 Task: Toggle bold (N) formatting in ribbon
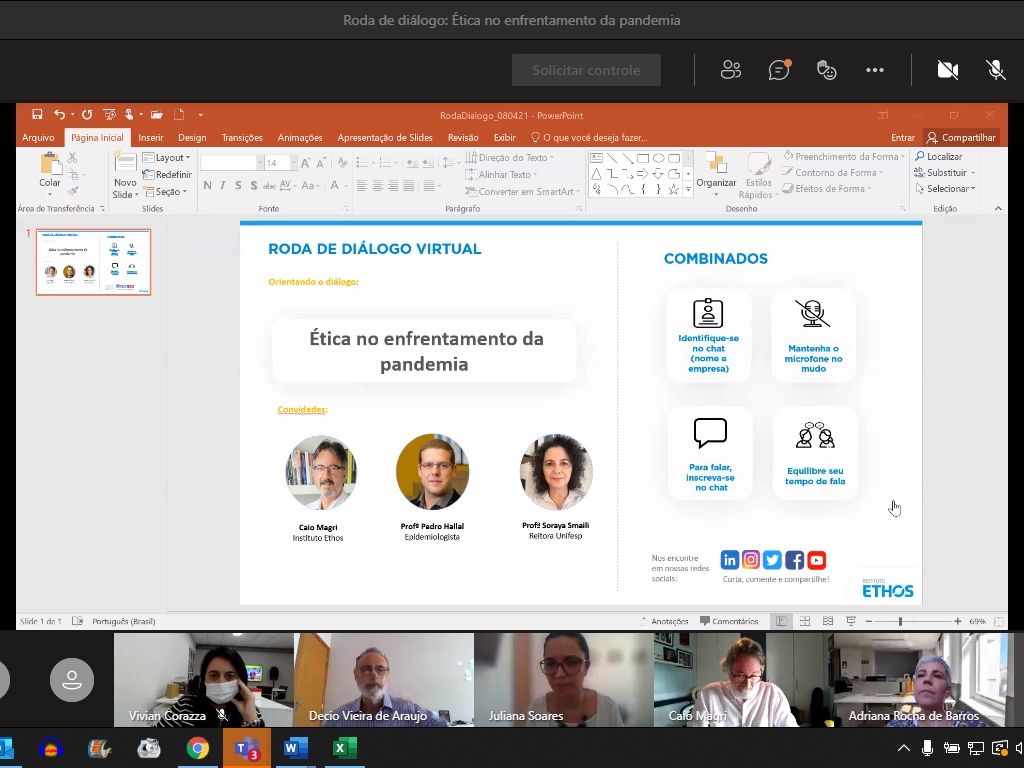click(207, 186)
